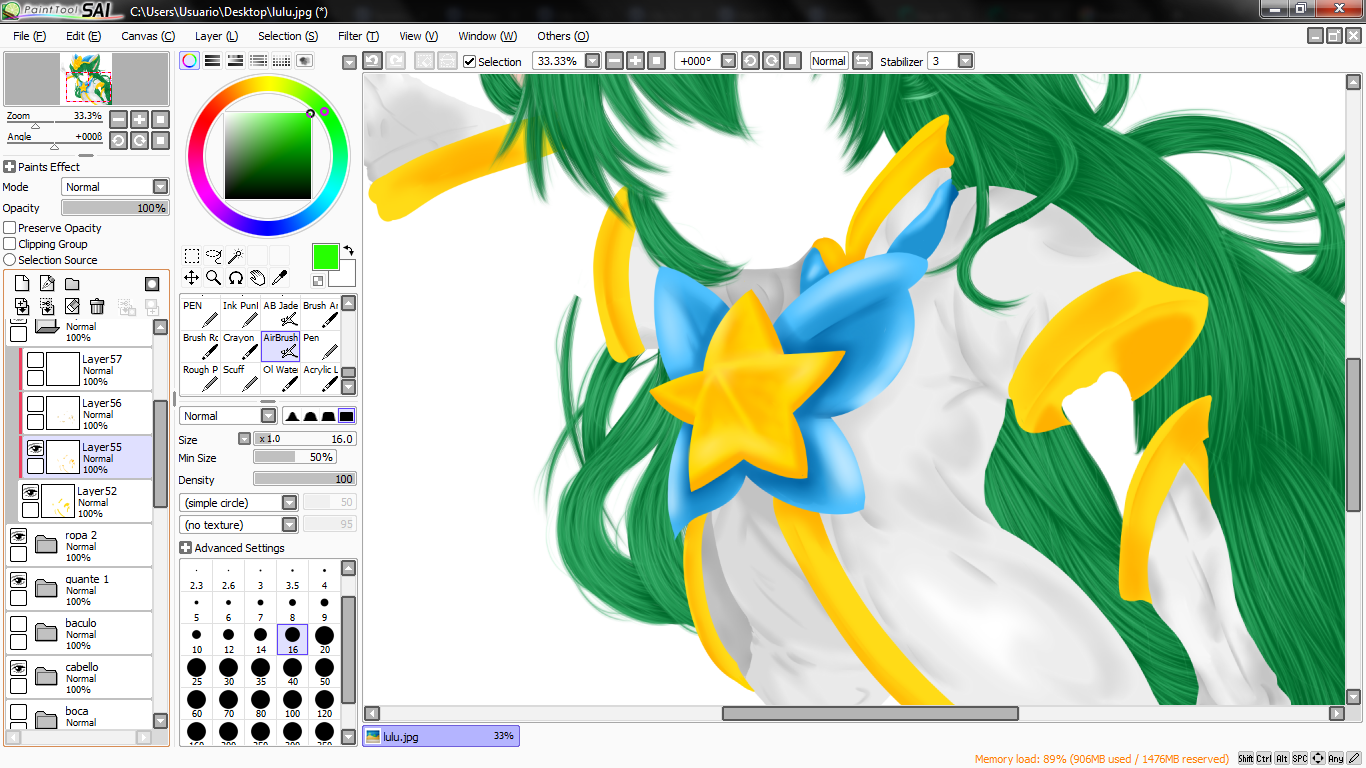Screen dimensions: 1366x768
Task: Select the rectangular Selection tool
Action: [192, 256]
